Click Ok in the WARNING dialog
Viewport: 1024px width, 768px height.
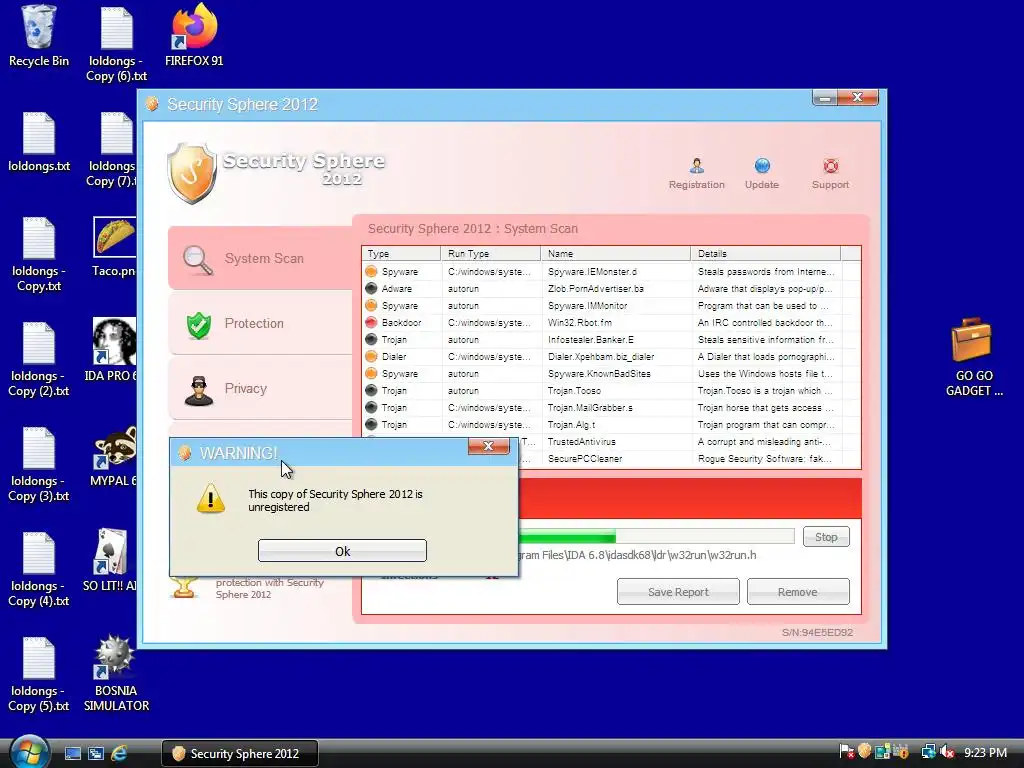[342, 551]
